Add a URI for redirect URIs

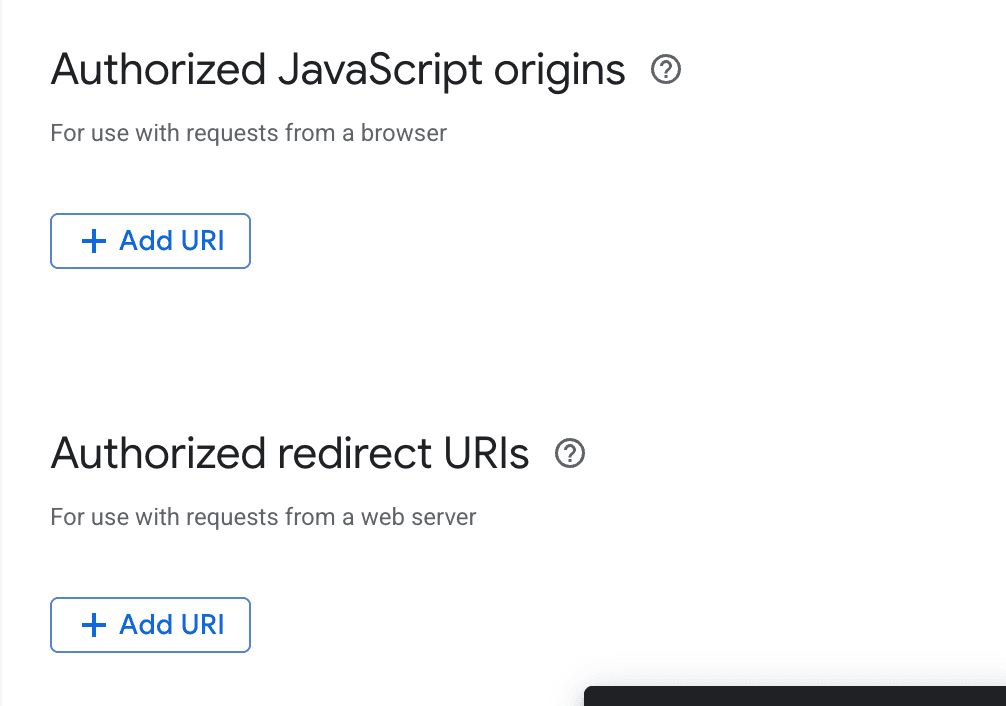150,625
